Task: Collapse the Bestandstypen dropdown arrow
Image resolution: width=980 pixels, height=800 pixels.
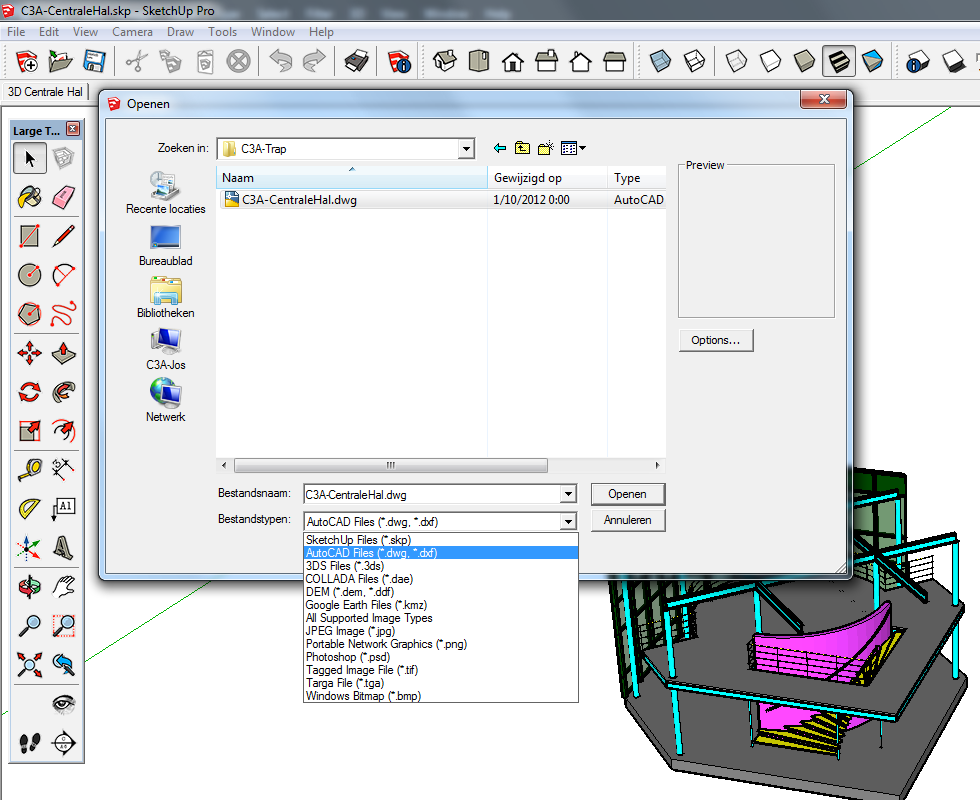Action: coord(568,521)
